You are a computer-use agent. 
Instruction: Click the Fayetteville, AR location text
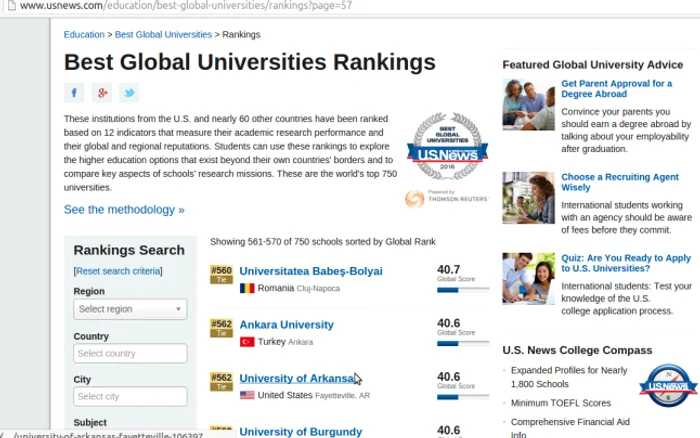coord(342,396)
